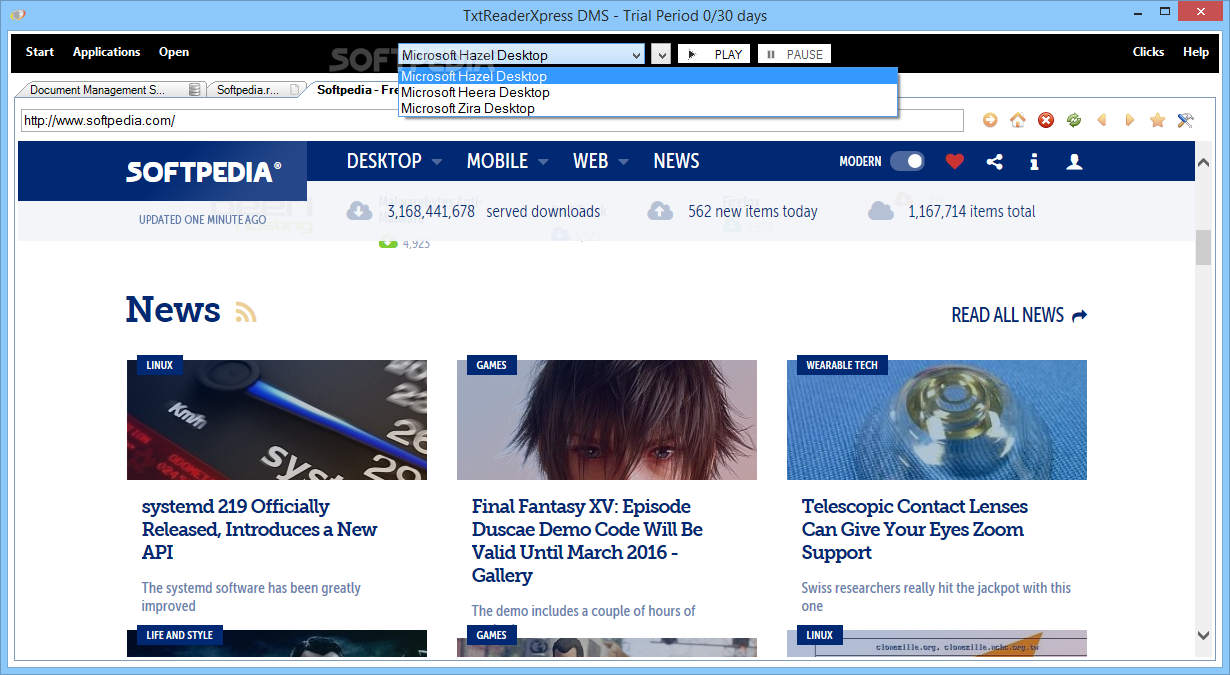Click '3,168,441,678 served downloads' text

493,212
